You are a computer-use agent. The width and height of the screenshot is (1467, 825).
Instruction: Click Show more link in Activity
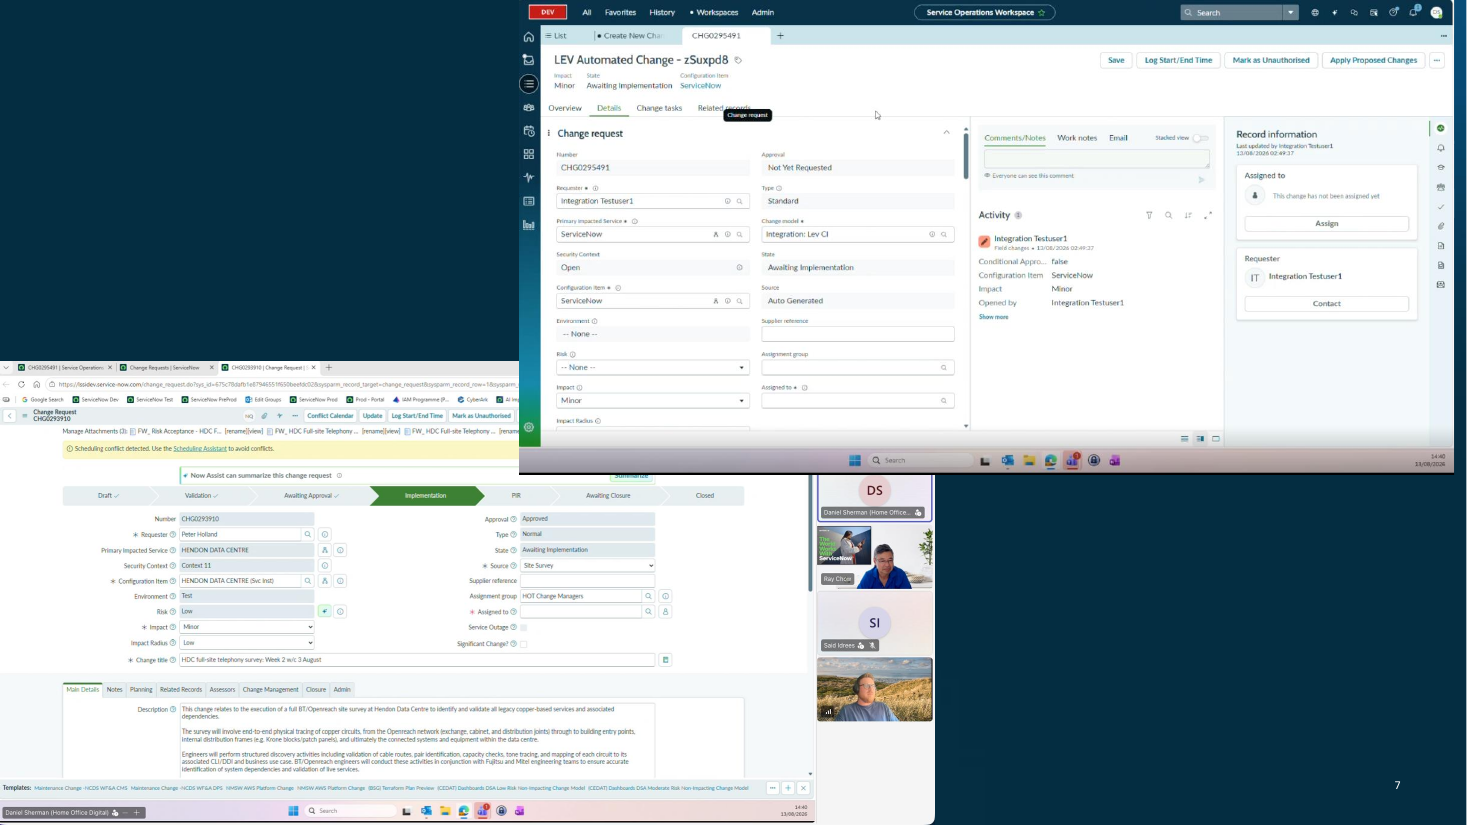click(993, 317)
